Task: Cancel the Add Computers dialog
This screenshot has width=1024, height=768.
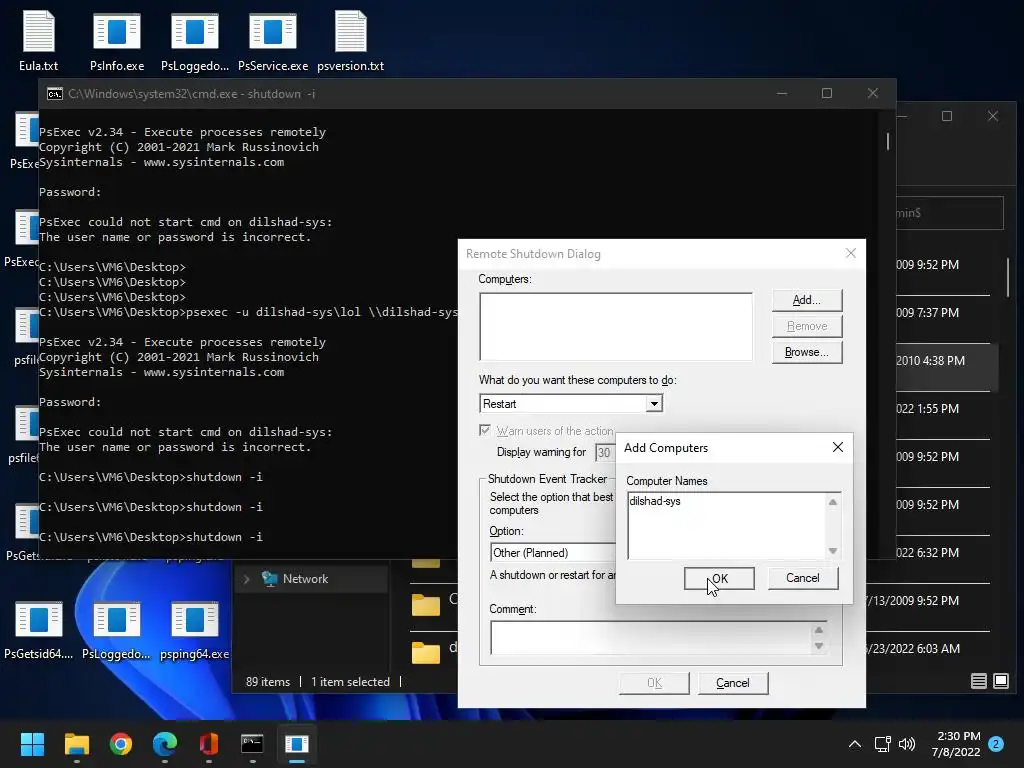Action: pyautogui.click(x=803, y=578)
